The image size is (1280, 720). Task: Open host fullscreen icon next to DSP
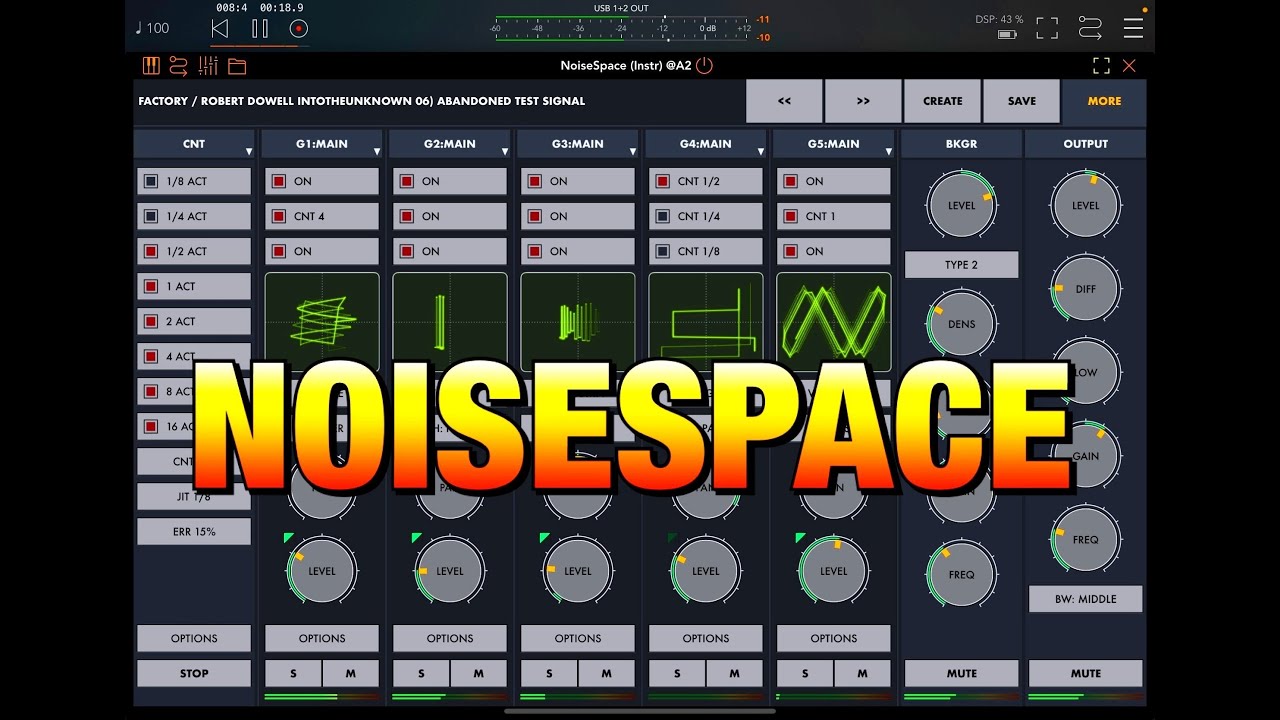(1046, 28)
